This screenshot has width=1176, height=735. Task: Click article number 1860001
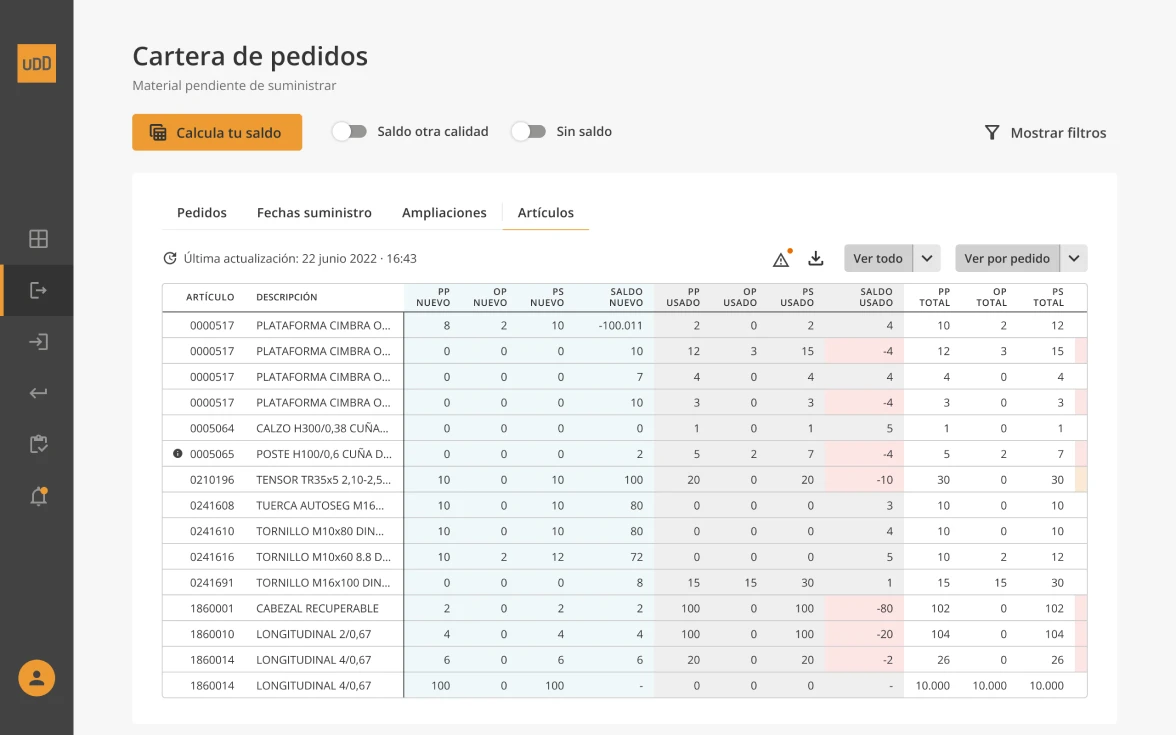point(212,608)
